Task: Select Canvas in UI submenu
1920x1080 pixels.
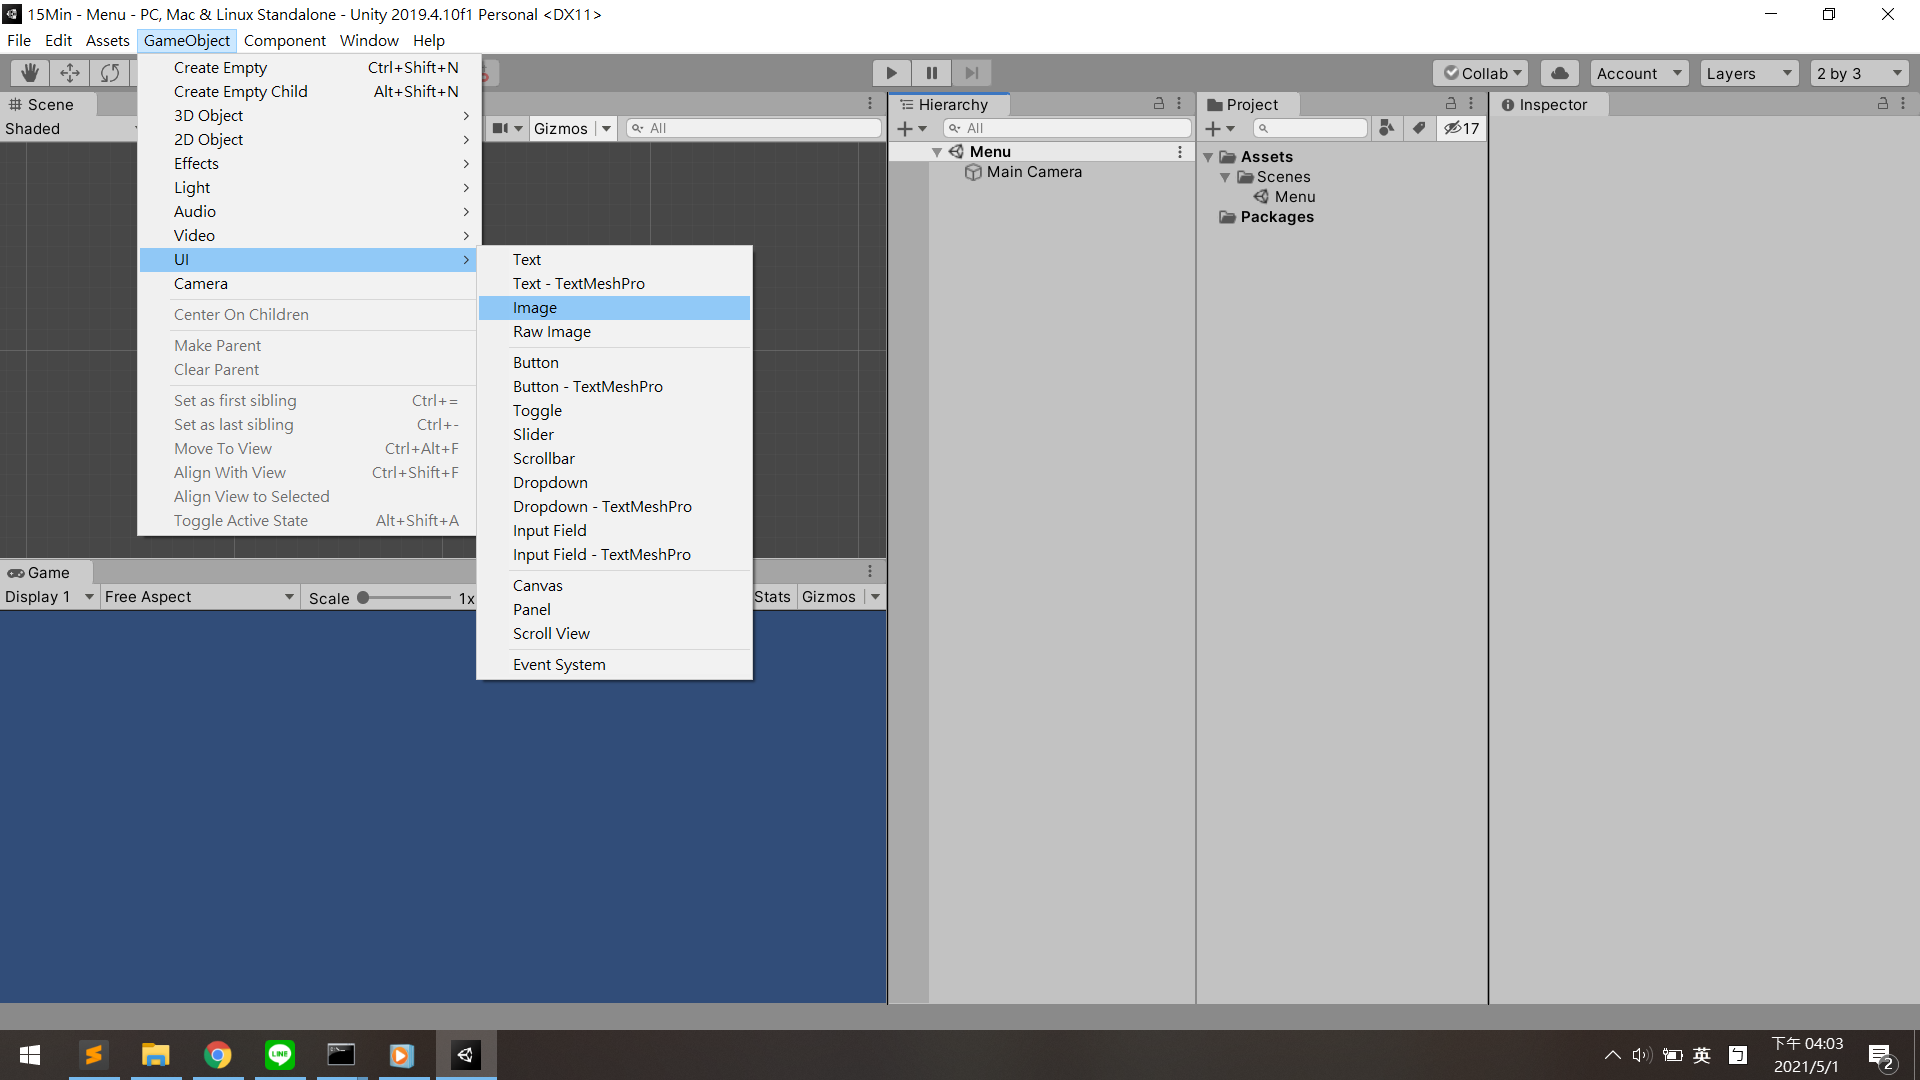Action: point(538,586)
